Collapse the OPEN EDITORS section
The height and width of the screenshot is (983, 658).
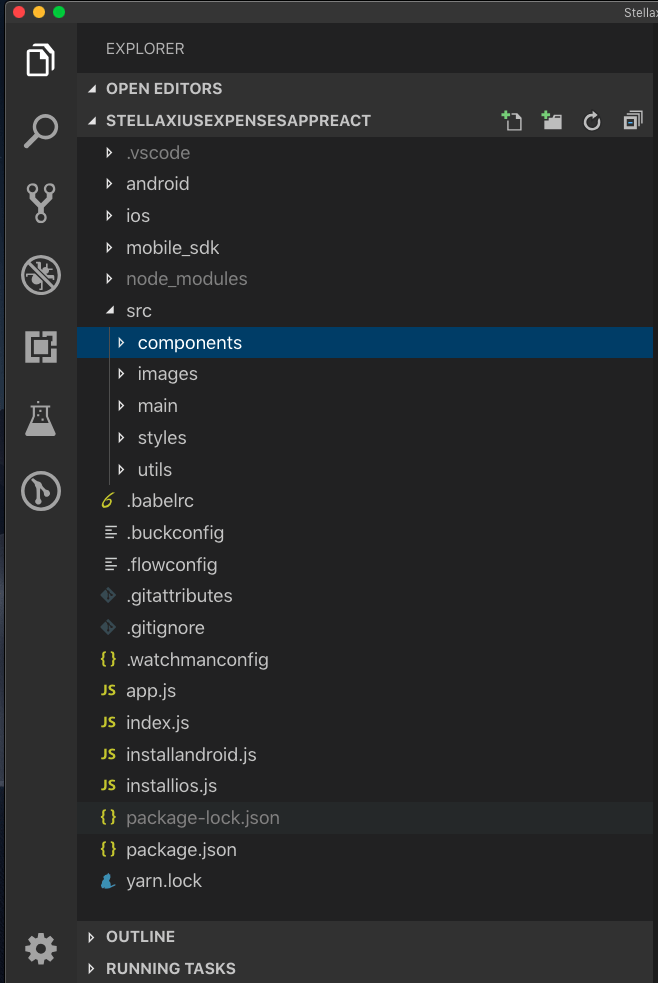pos(365,88)
